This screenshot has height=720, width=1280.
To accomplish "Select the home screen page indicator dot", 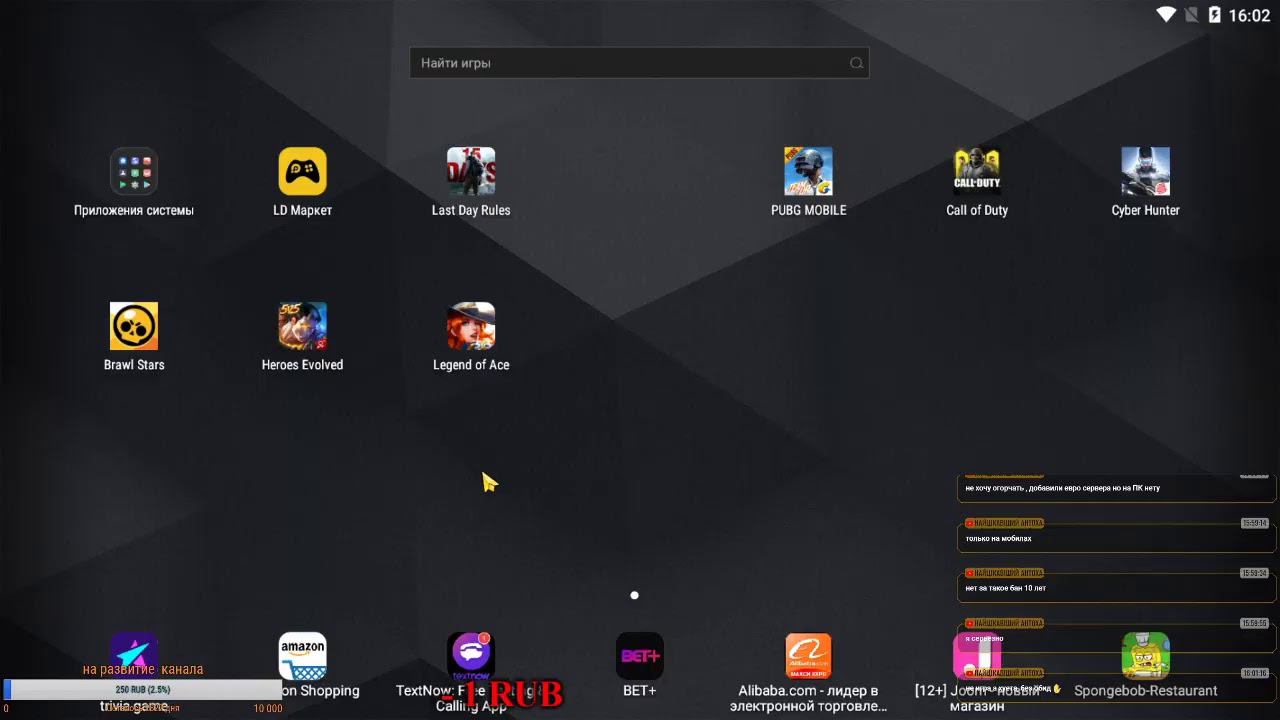I will click(634, 595).
